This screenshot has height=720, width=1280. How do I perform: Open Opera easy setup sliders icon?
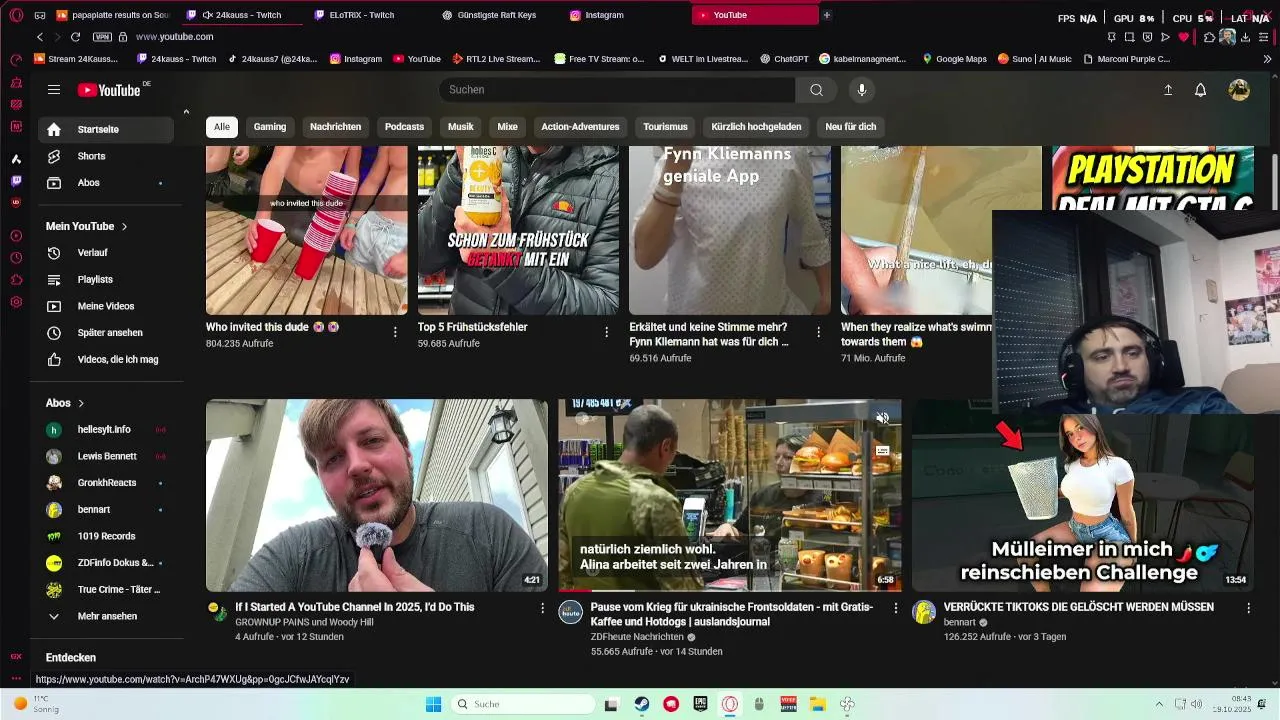(1263, 37)
